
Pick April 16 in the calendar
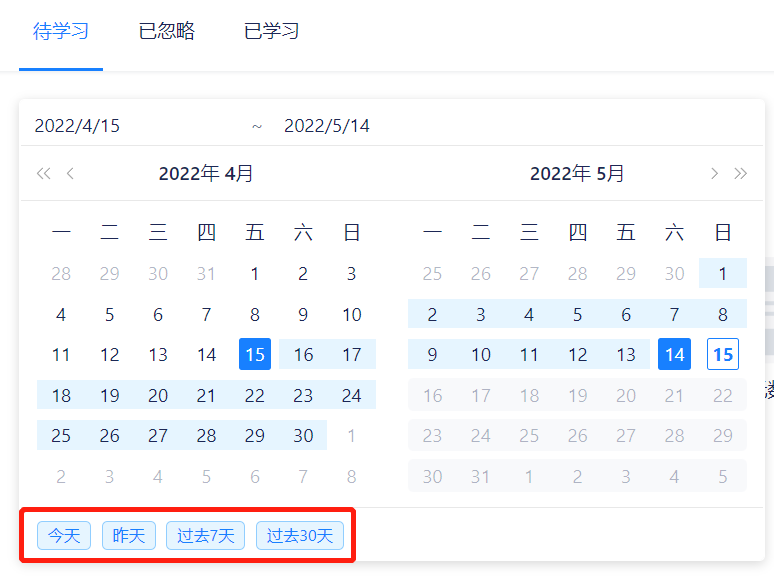coord(303,354)
